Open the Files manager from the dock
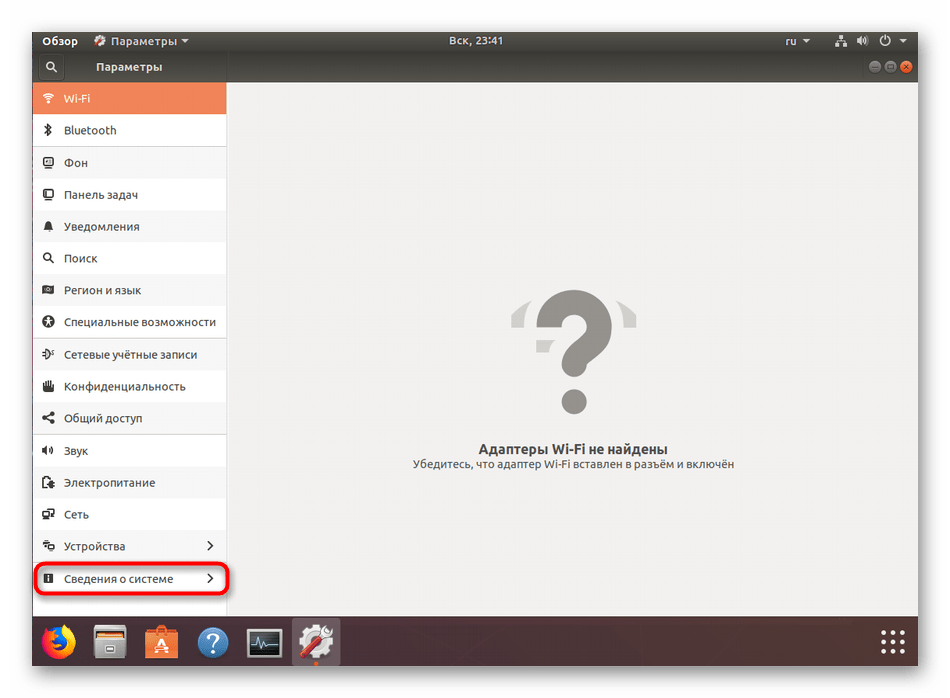 (109, 642)
